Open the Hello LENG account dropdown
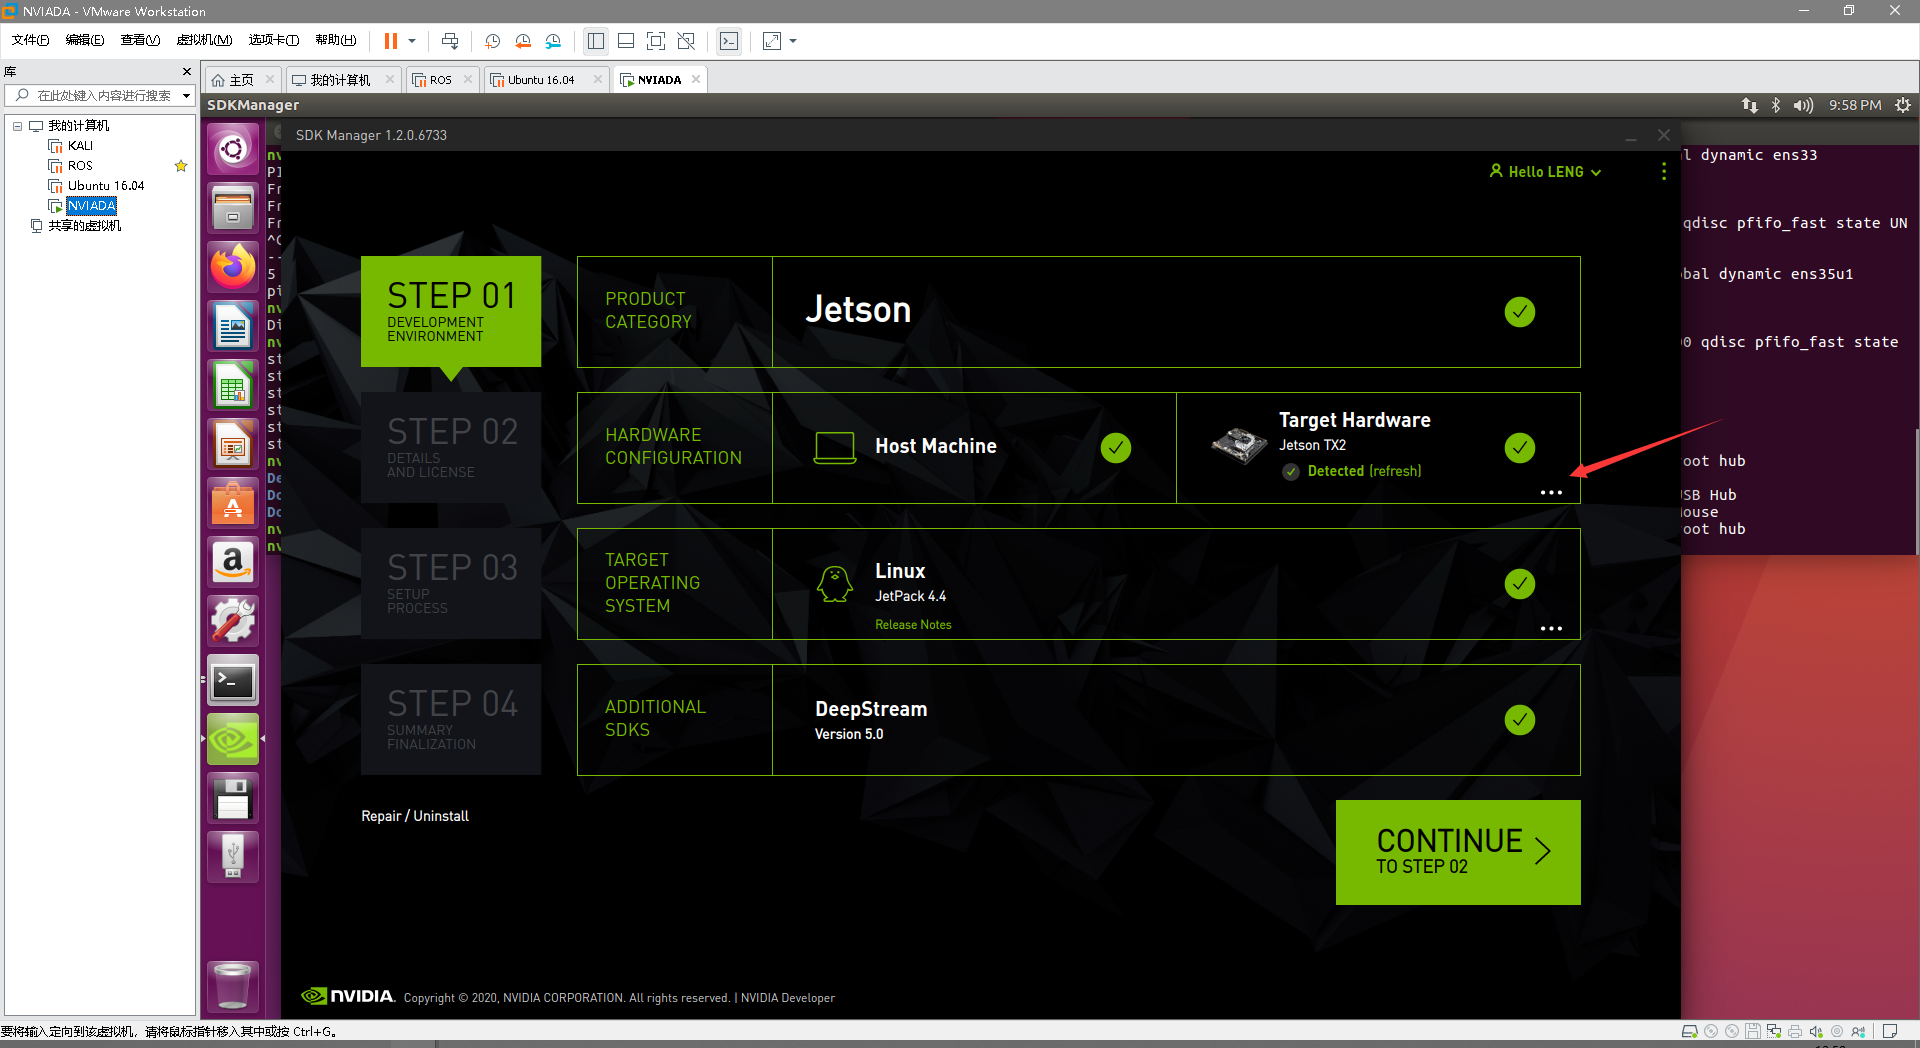Viewport: 1920px width, 1048px height. 1544,171
